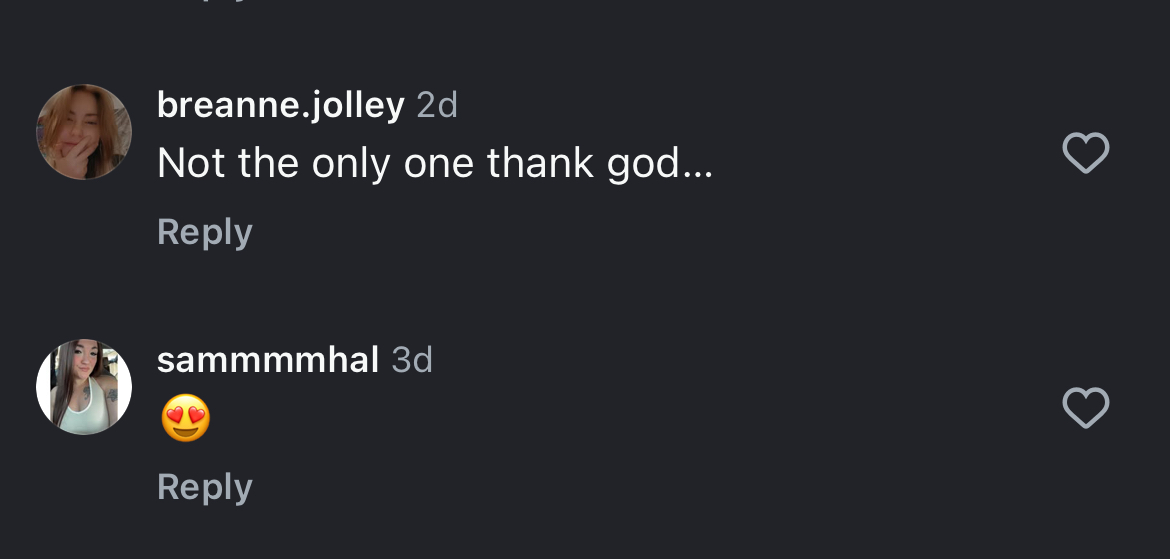Reply to sammmmhal's emoji comment
The image size is (1170, 559).
[205, 487]
